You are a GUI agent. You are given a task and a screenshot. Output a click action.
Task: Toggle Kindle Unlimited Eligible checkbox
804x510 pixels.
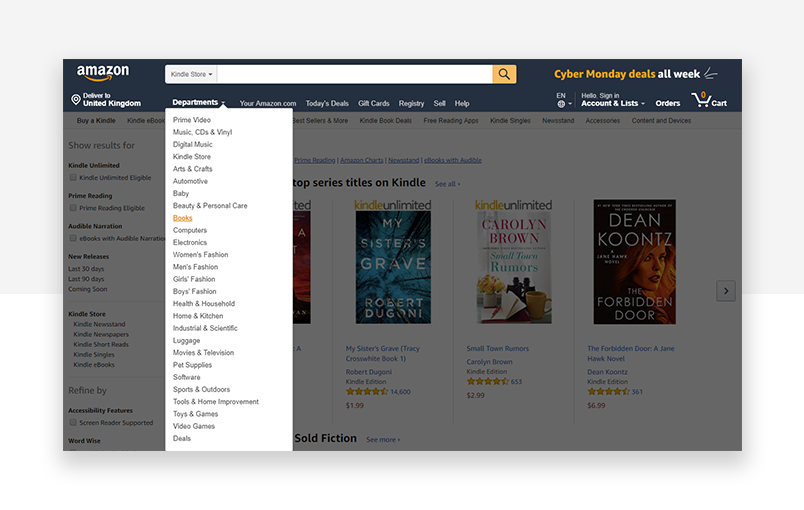73,177
